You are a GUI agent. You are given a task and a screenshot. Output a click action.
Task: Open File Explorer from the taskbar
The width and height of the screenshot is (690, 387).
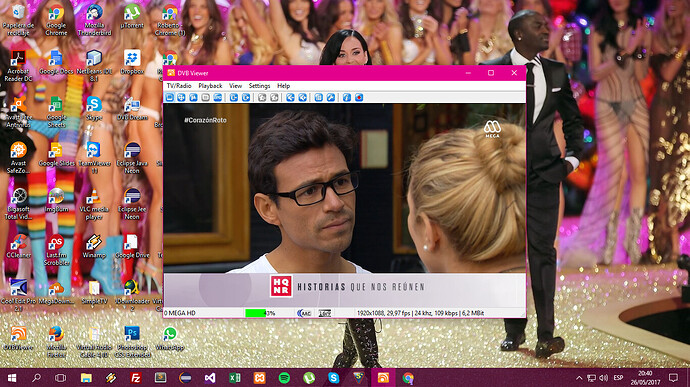pos(86,378)
